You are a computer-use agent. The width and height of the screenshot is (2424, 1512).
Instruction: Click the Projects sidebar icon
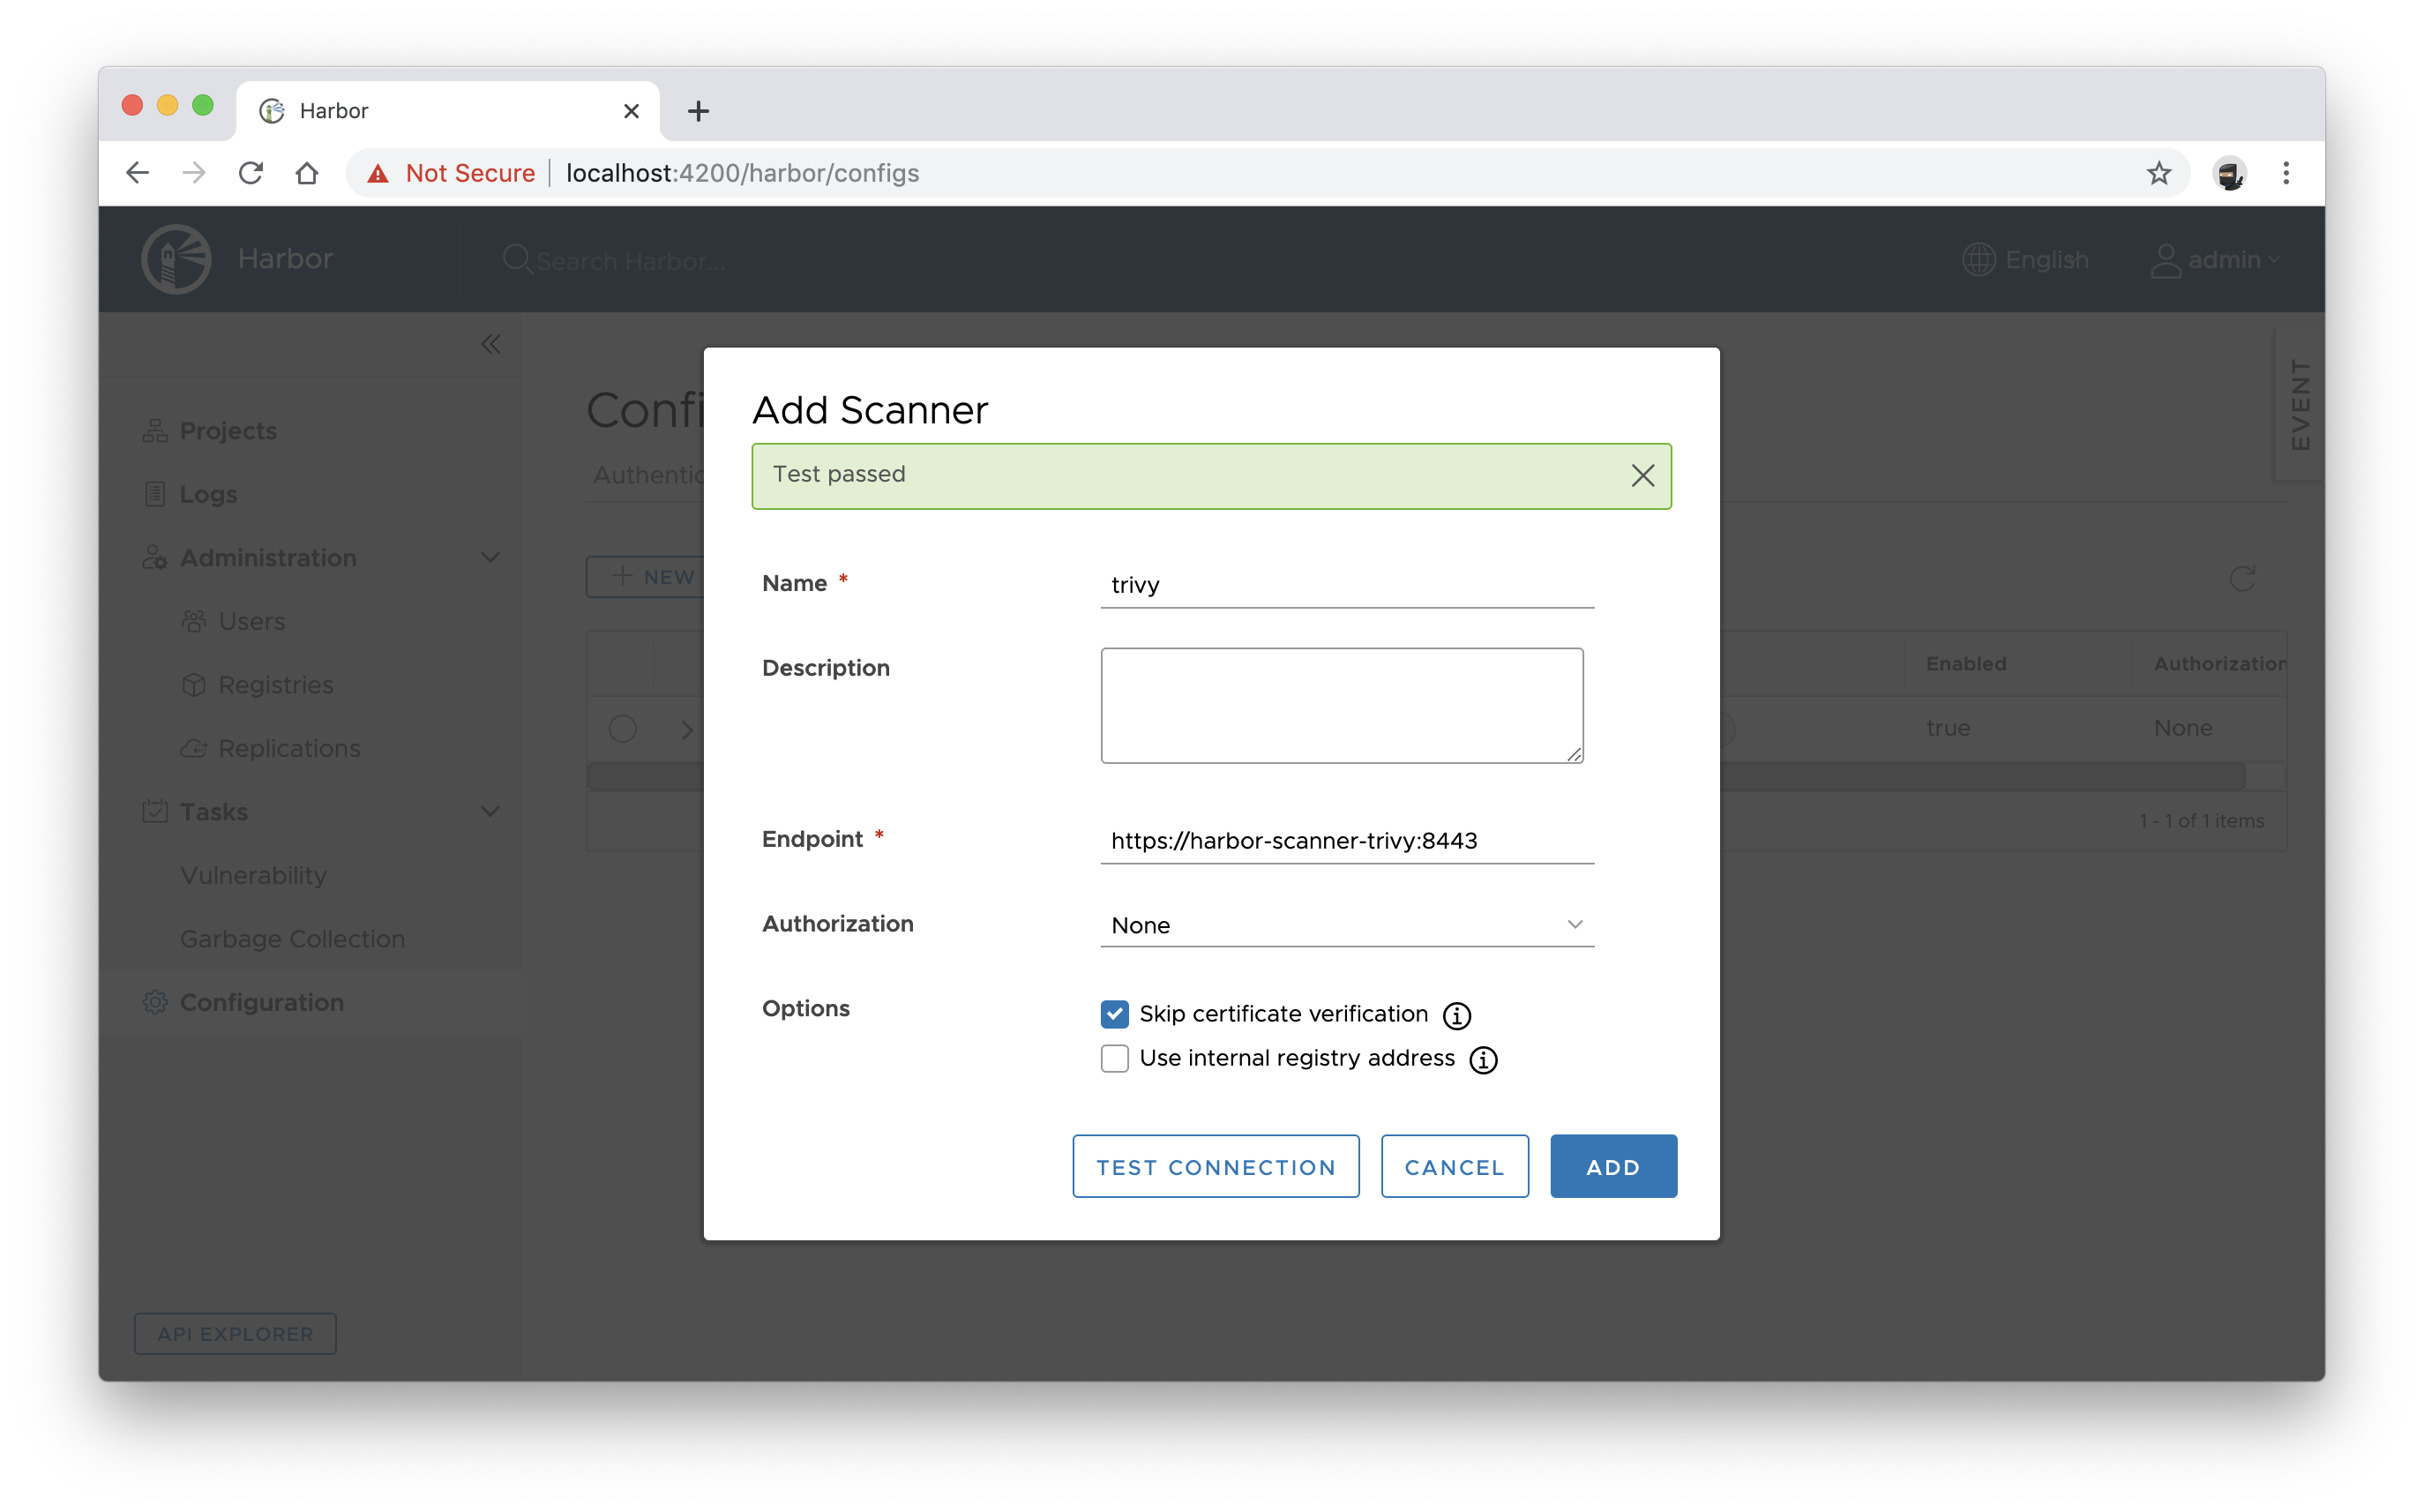coord(155,429)
